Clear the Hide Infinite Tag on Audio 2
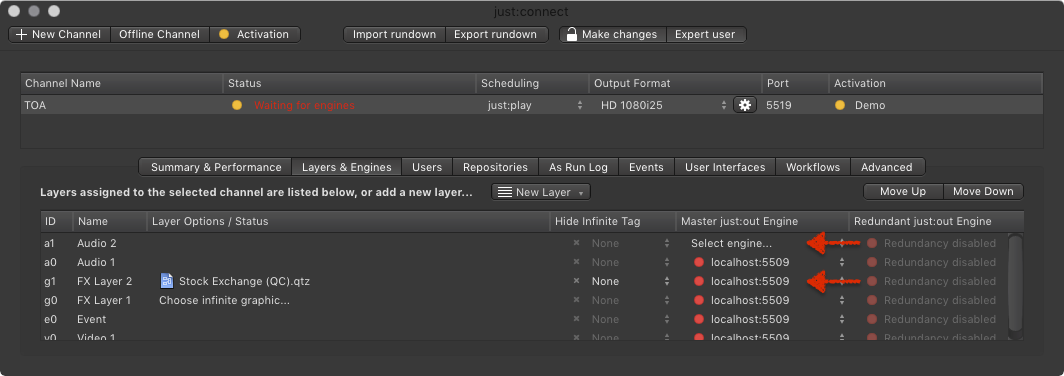The width and height of the screenshot is (1064, 376). point(576,243)
